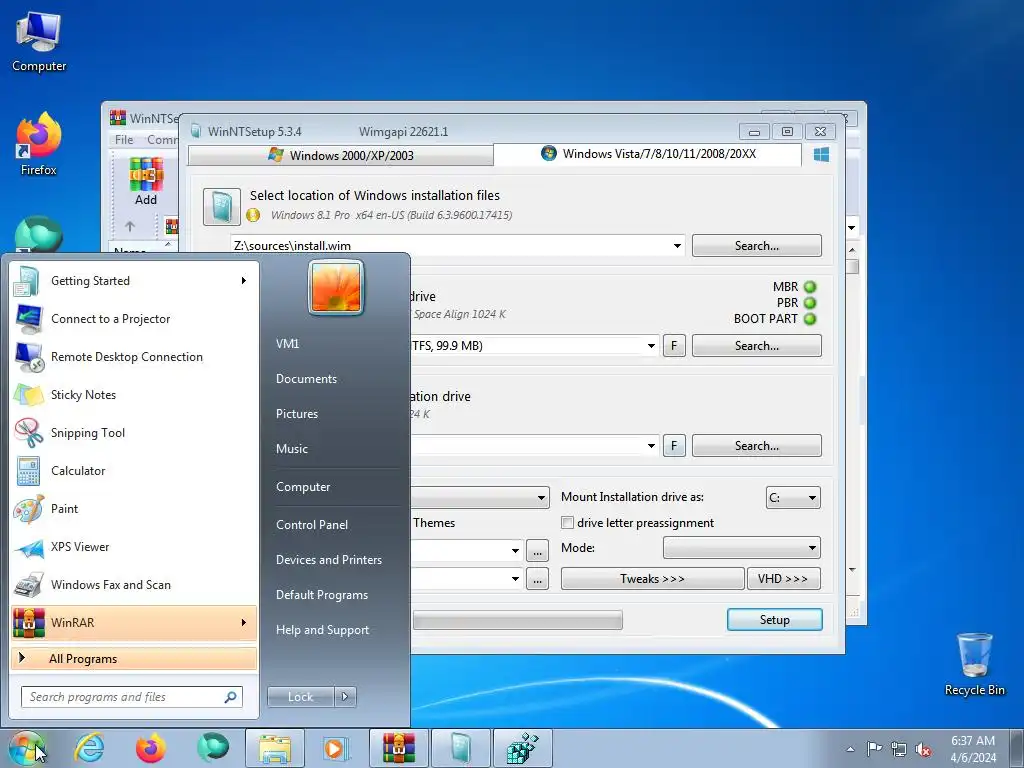Open shutdown options arrow next to Lock
1024x768 pixels.
(345, 697)
